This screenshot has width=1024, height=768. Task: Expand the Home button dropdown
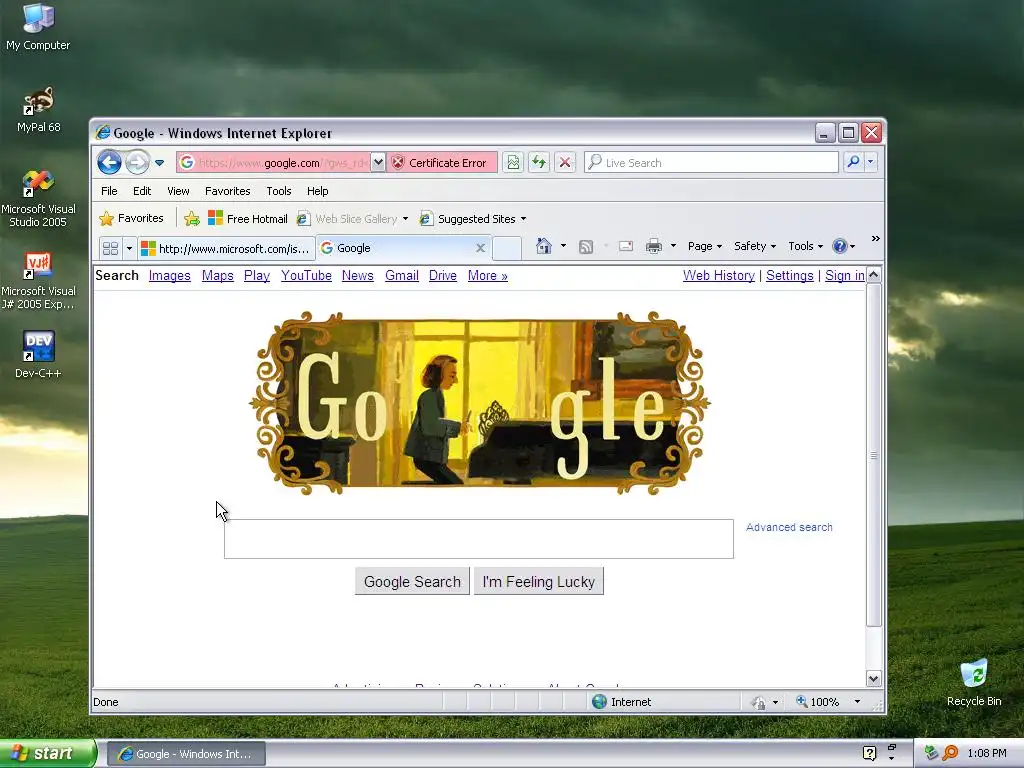click(563, 246)
